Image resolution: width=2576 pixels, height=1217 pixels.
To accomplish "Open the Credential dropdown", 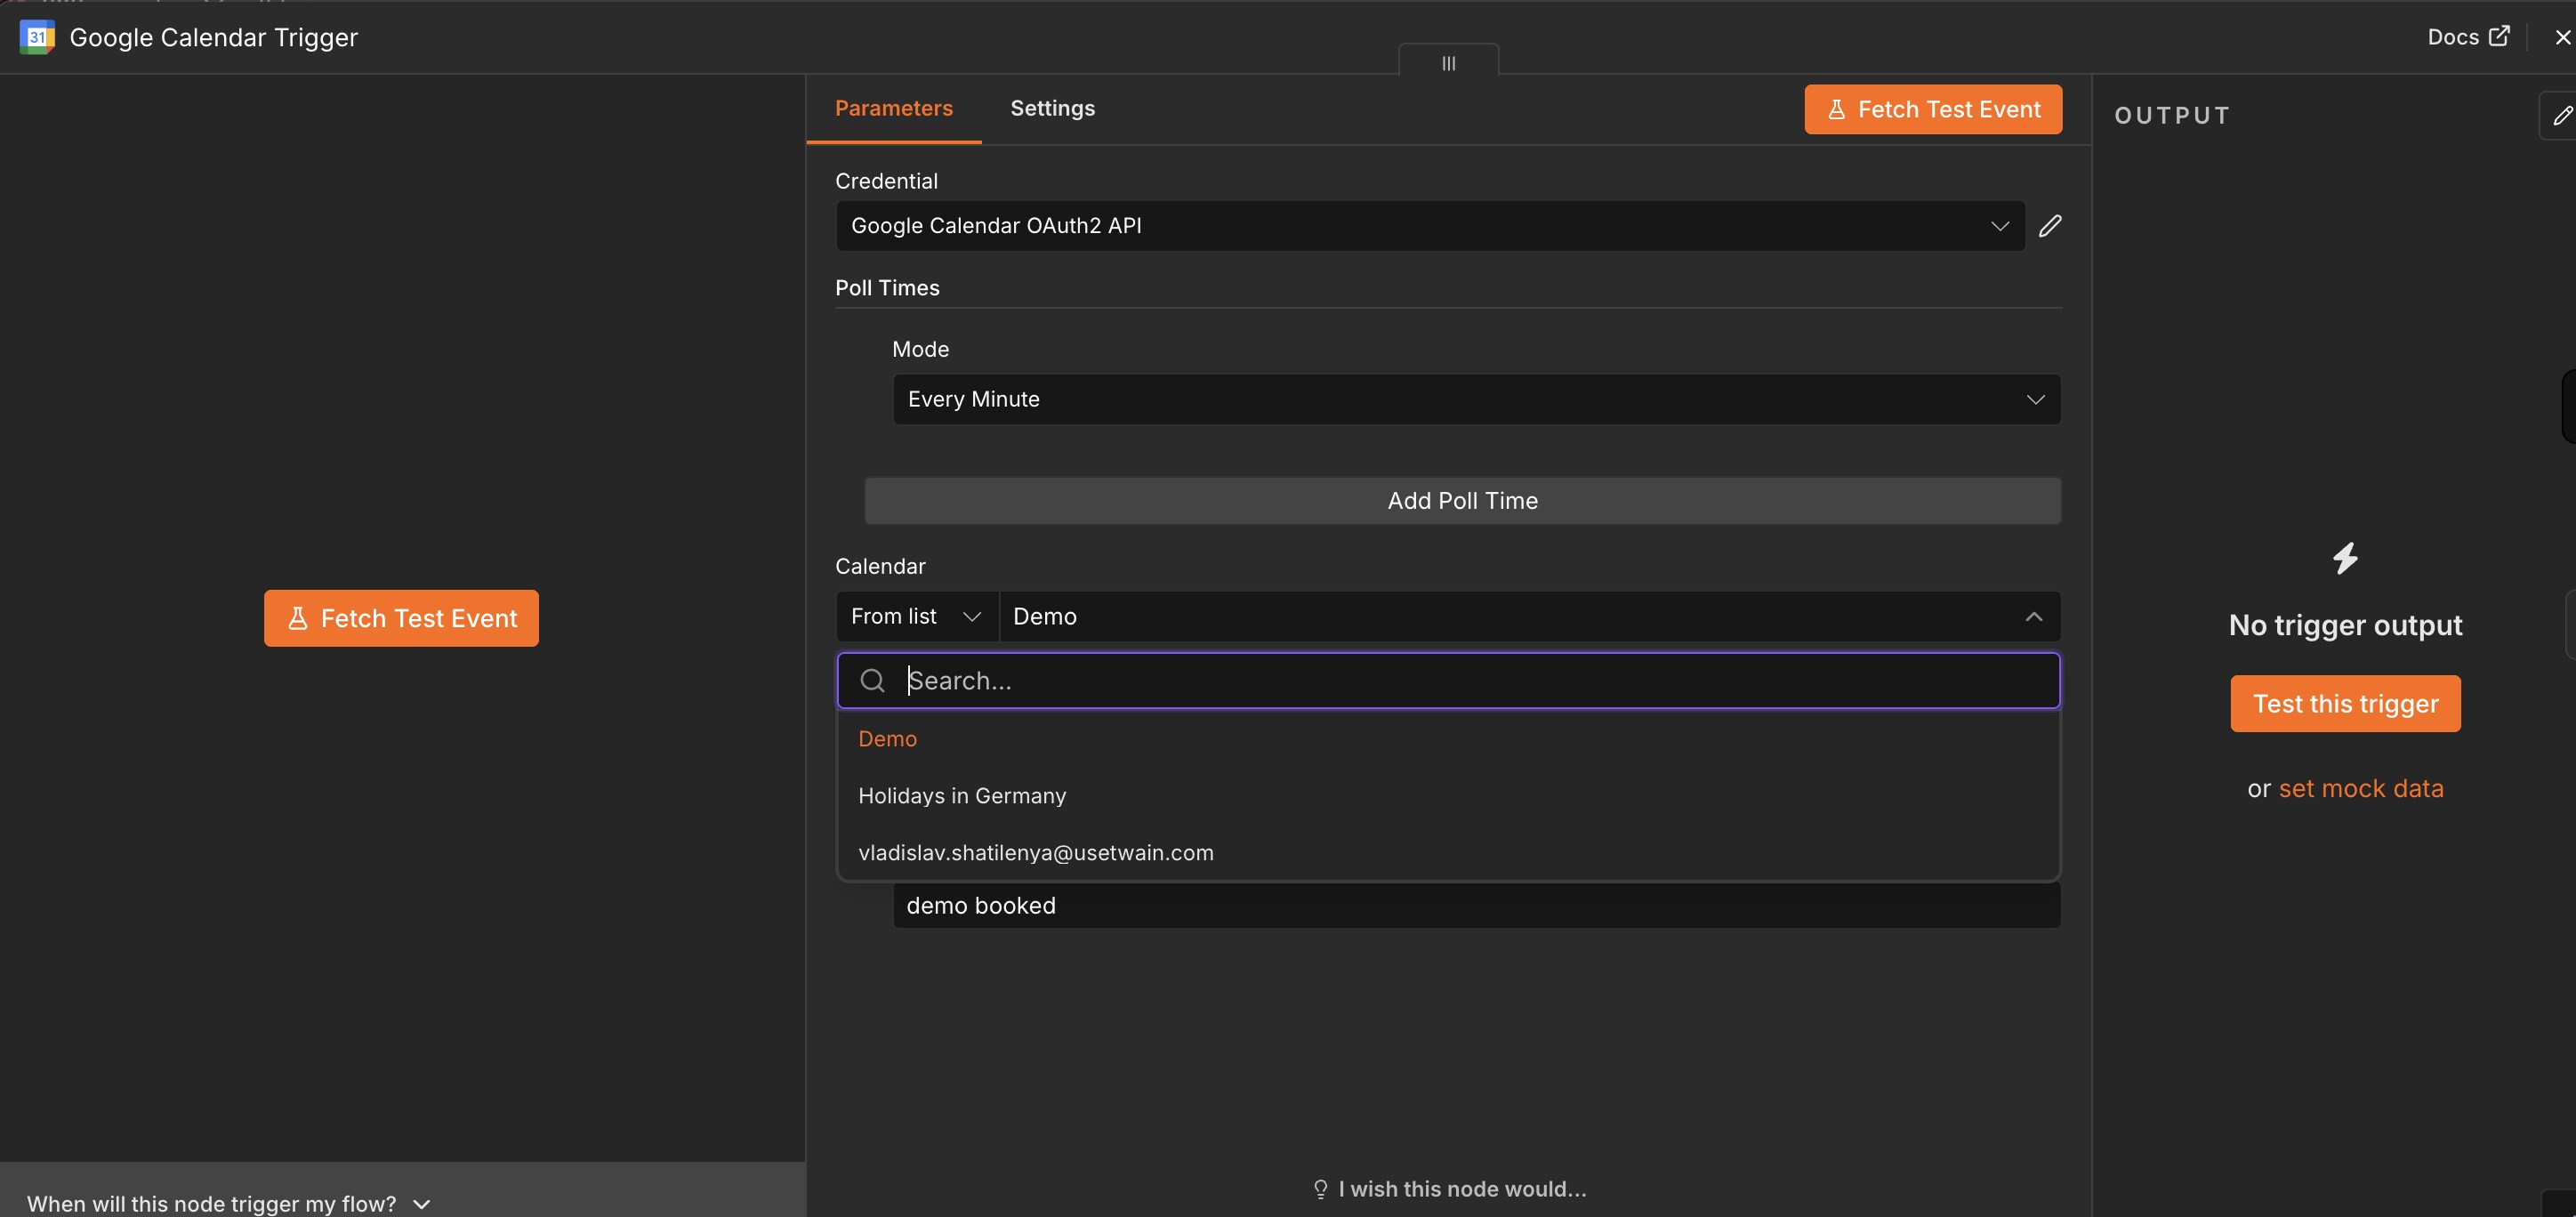I will click(1430, 226).
